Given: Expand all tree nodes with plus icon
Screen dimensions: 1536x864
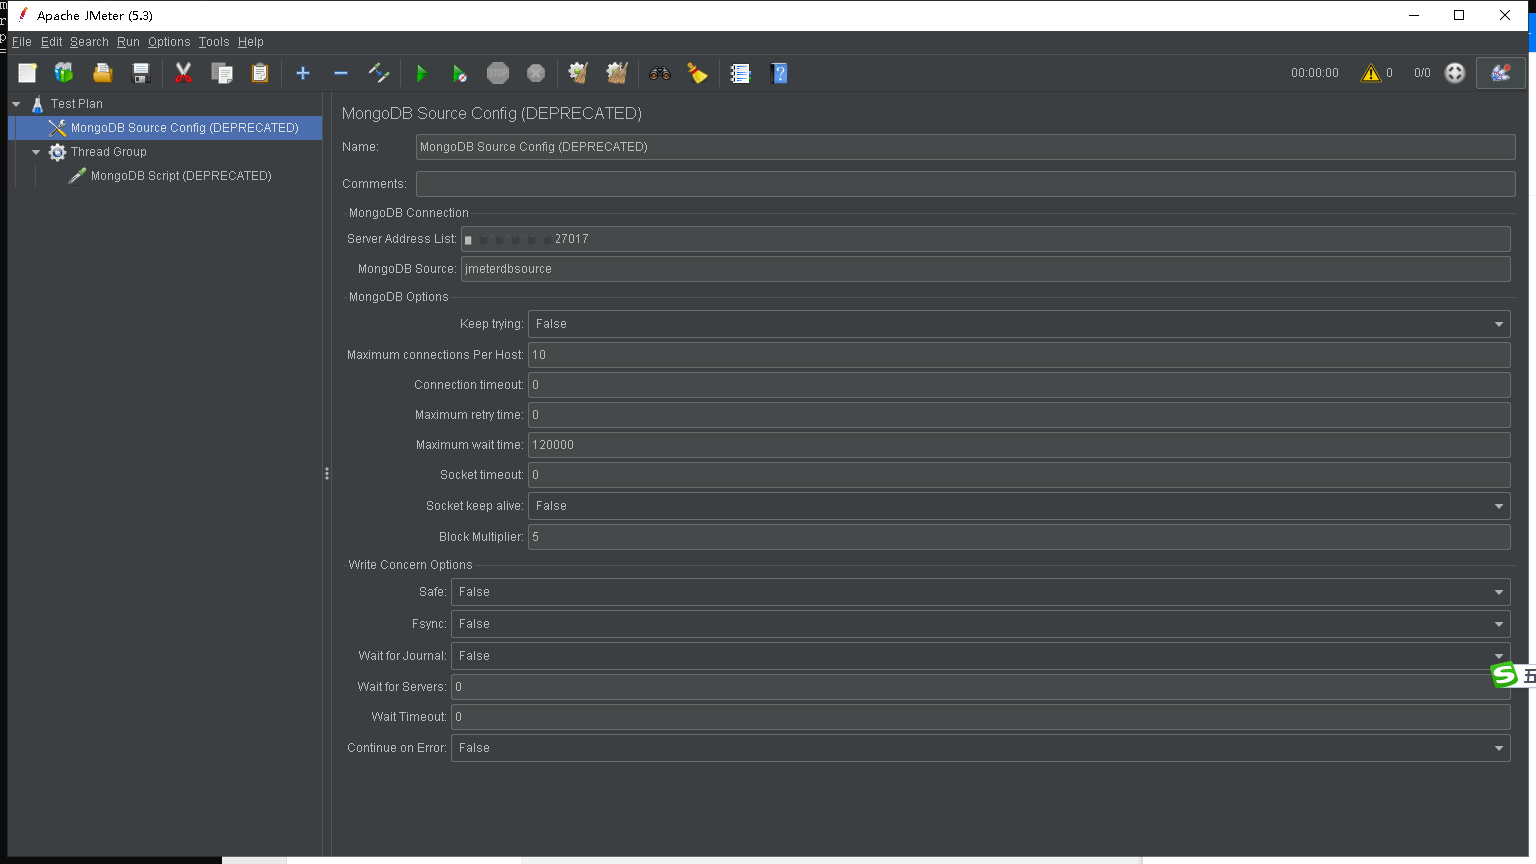Looking at the screenshot, I should [x=303, y=73].
